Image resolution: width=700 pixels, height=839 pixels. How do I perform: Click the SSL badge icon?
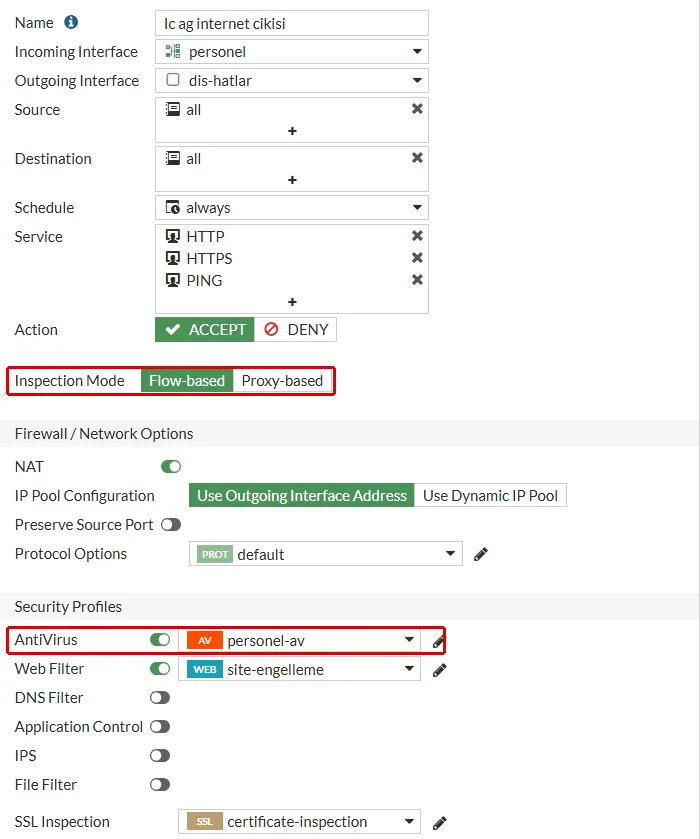204,821
